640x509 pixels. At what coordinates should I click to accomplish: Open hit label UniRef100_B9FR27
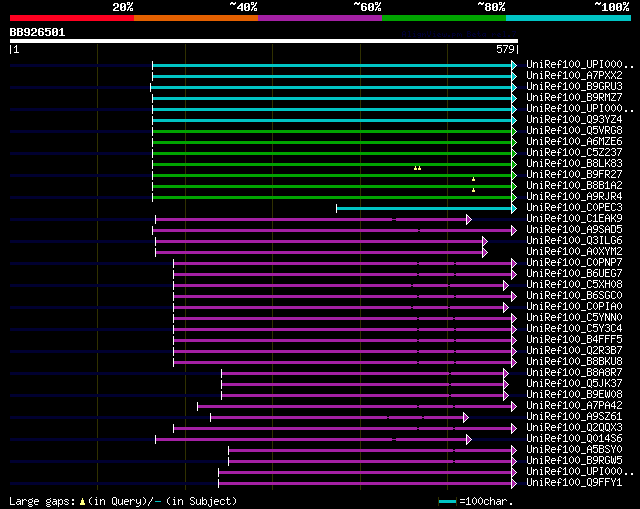coord(574,174)
